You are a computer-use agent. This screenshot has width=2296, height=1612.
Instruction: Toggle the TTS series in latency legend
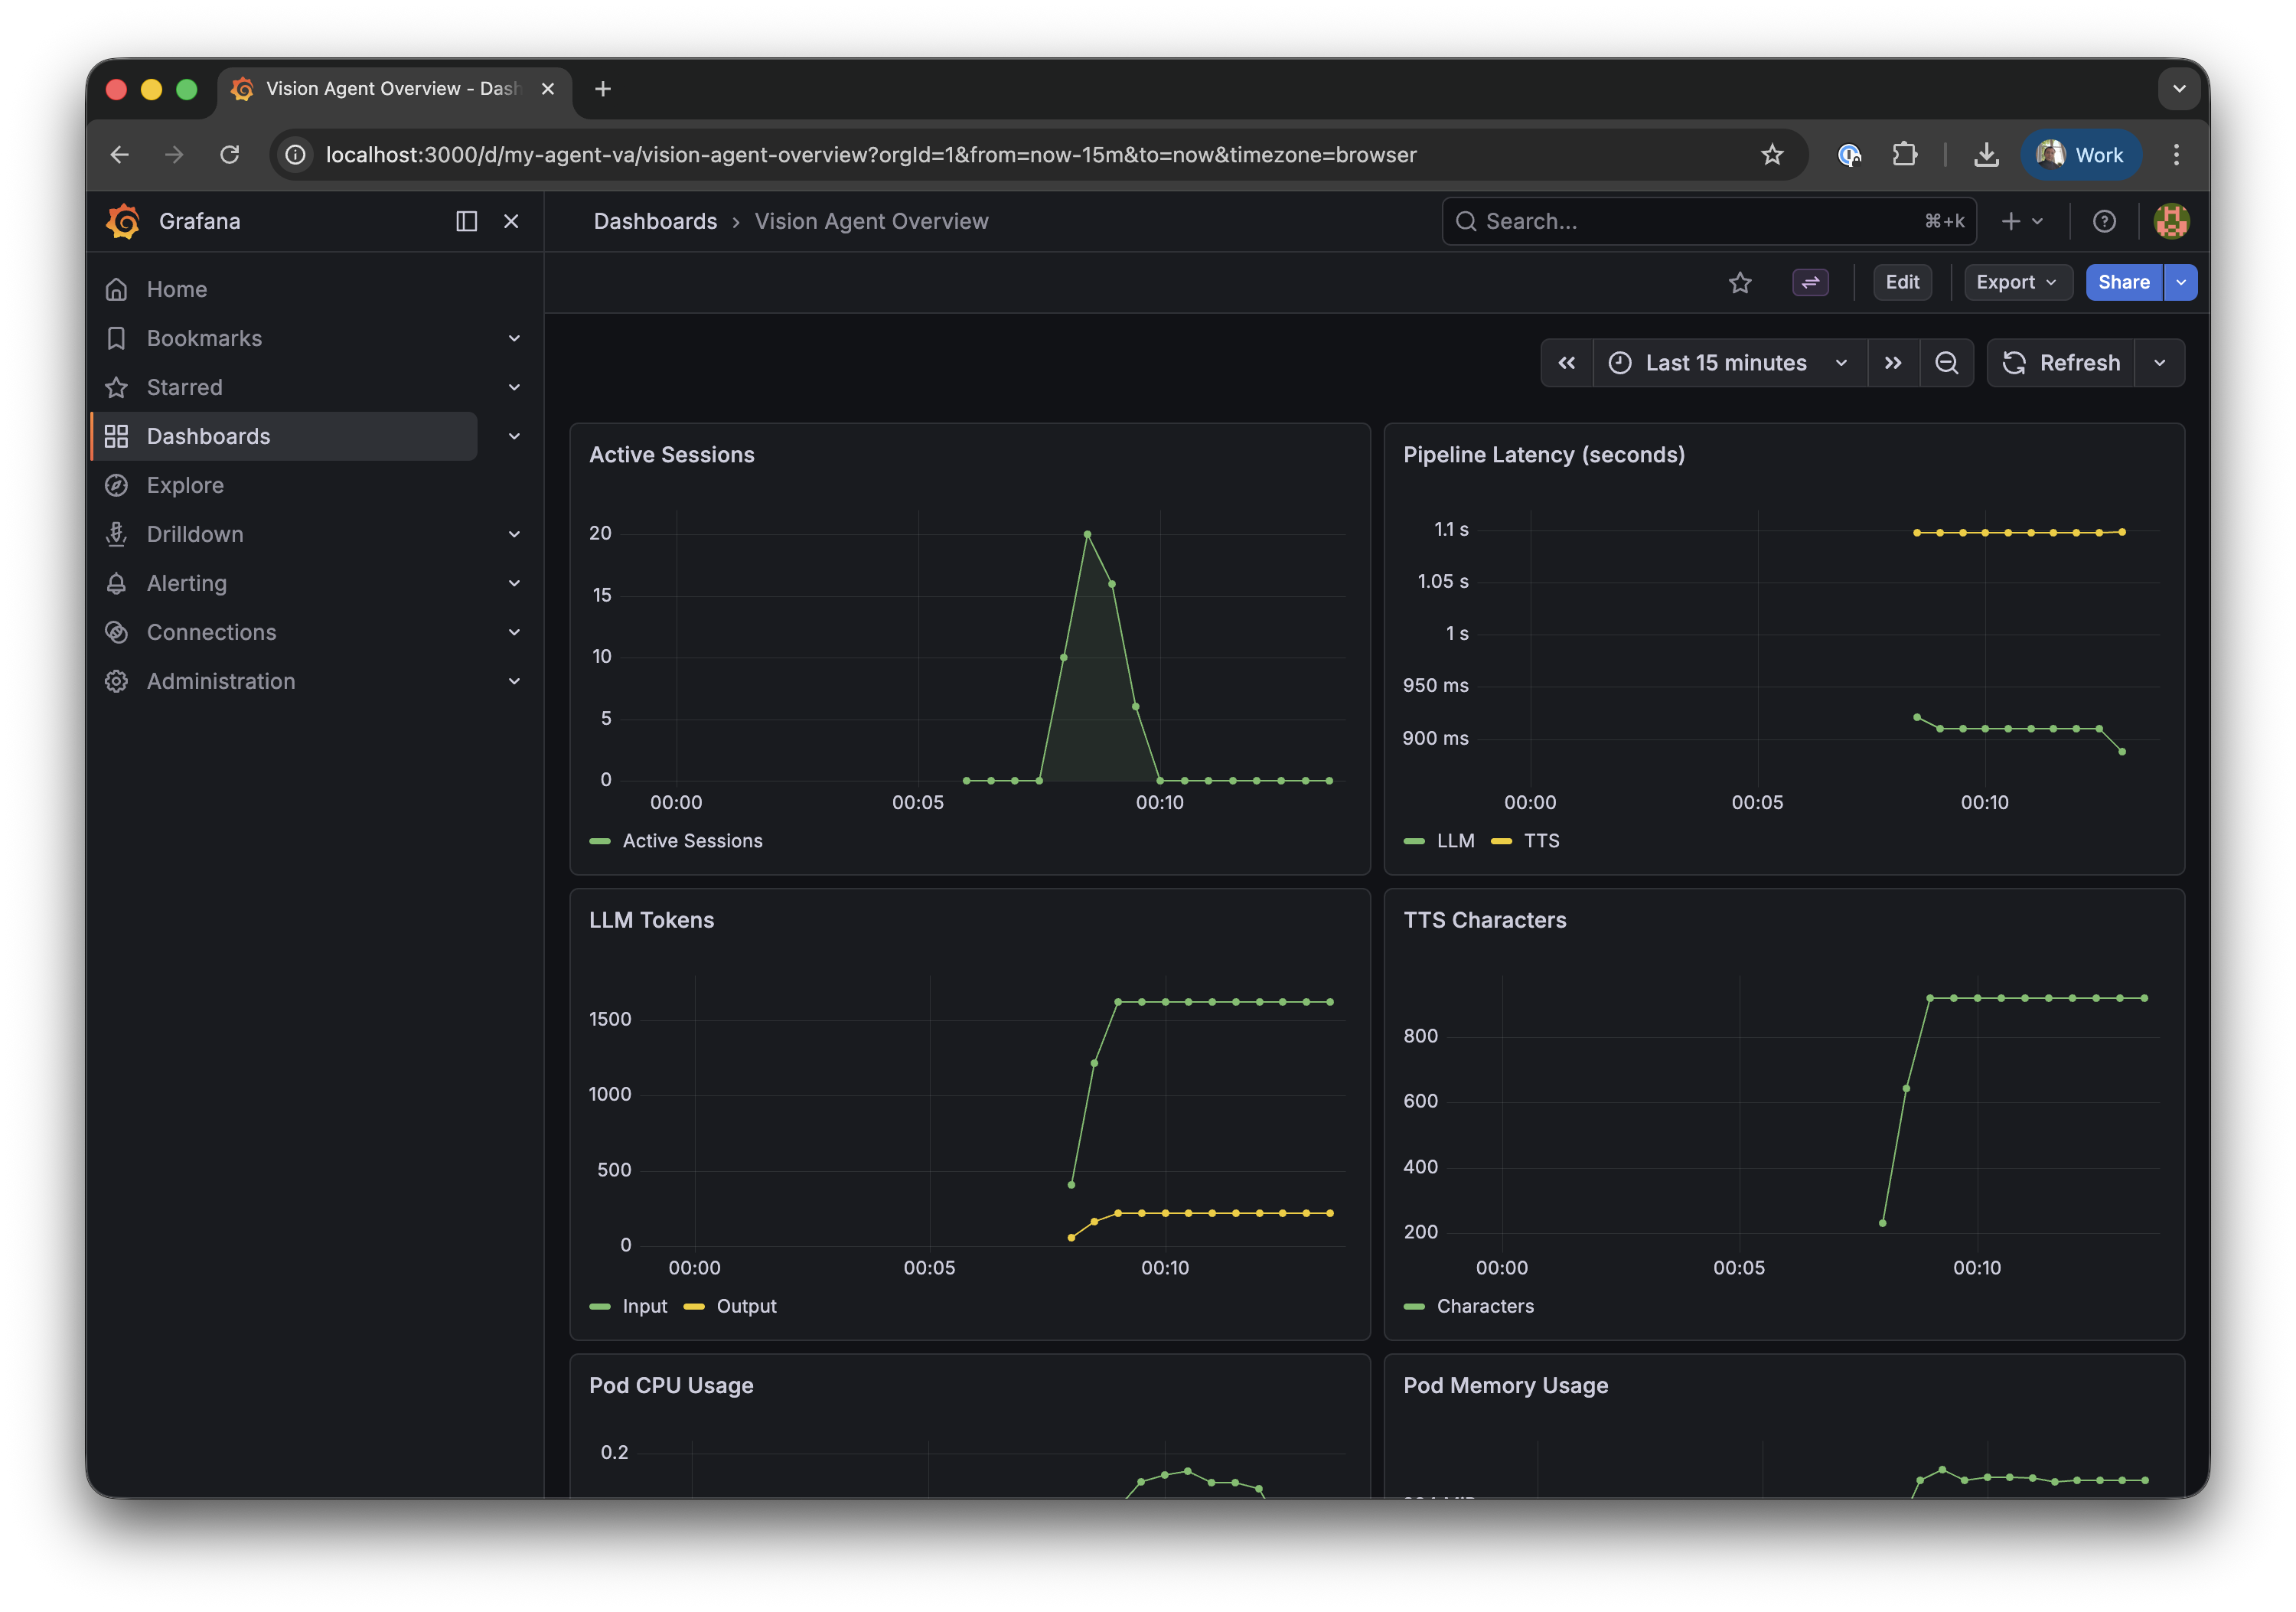coord(1540,841)
